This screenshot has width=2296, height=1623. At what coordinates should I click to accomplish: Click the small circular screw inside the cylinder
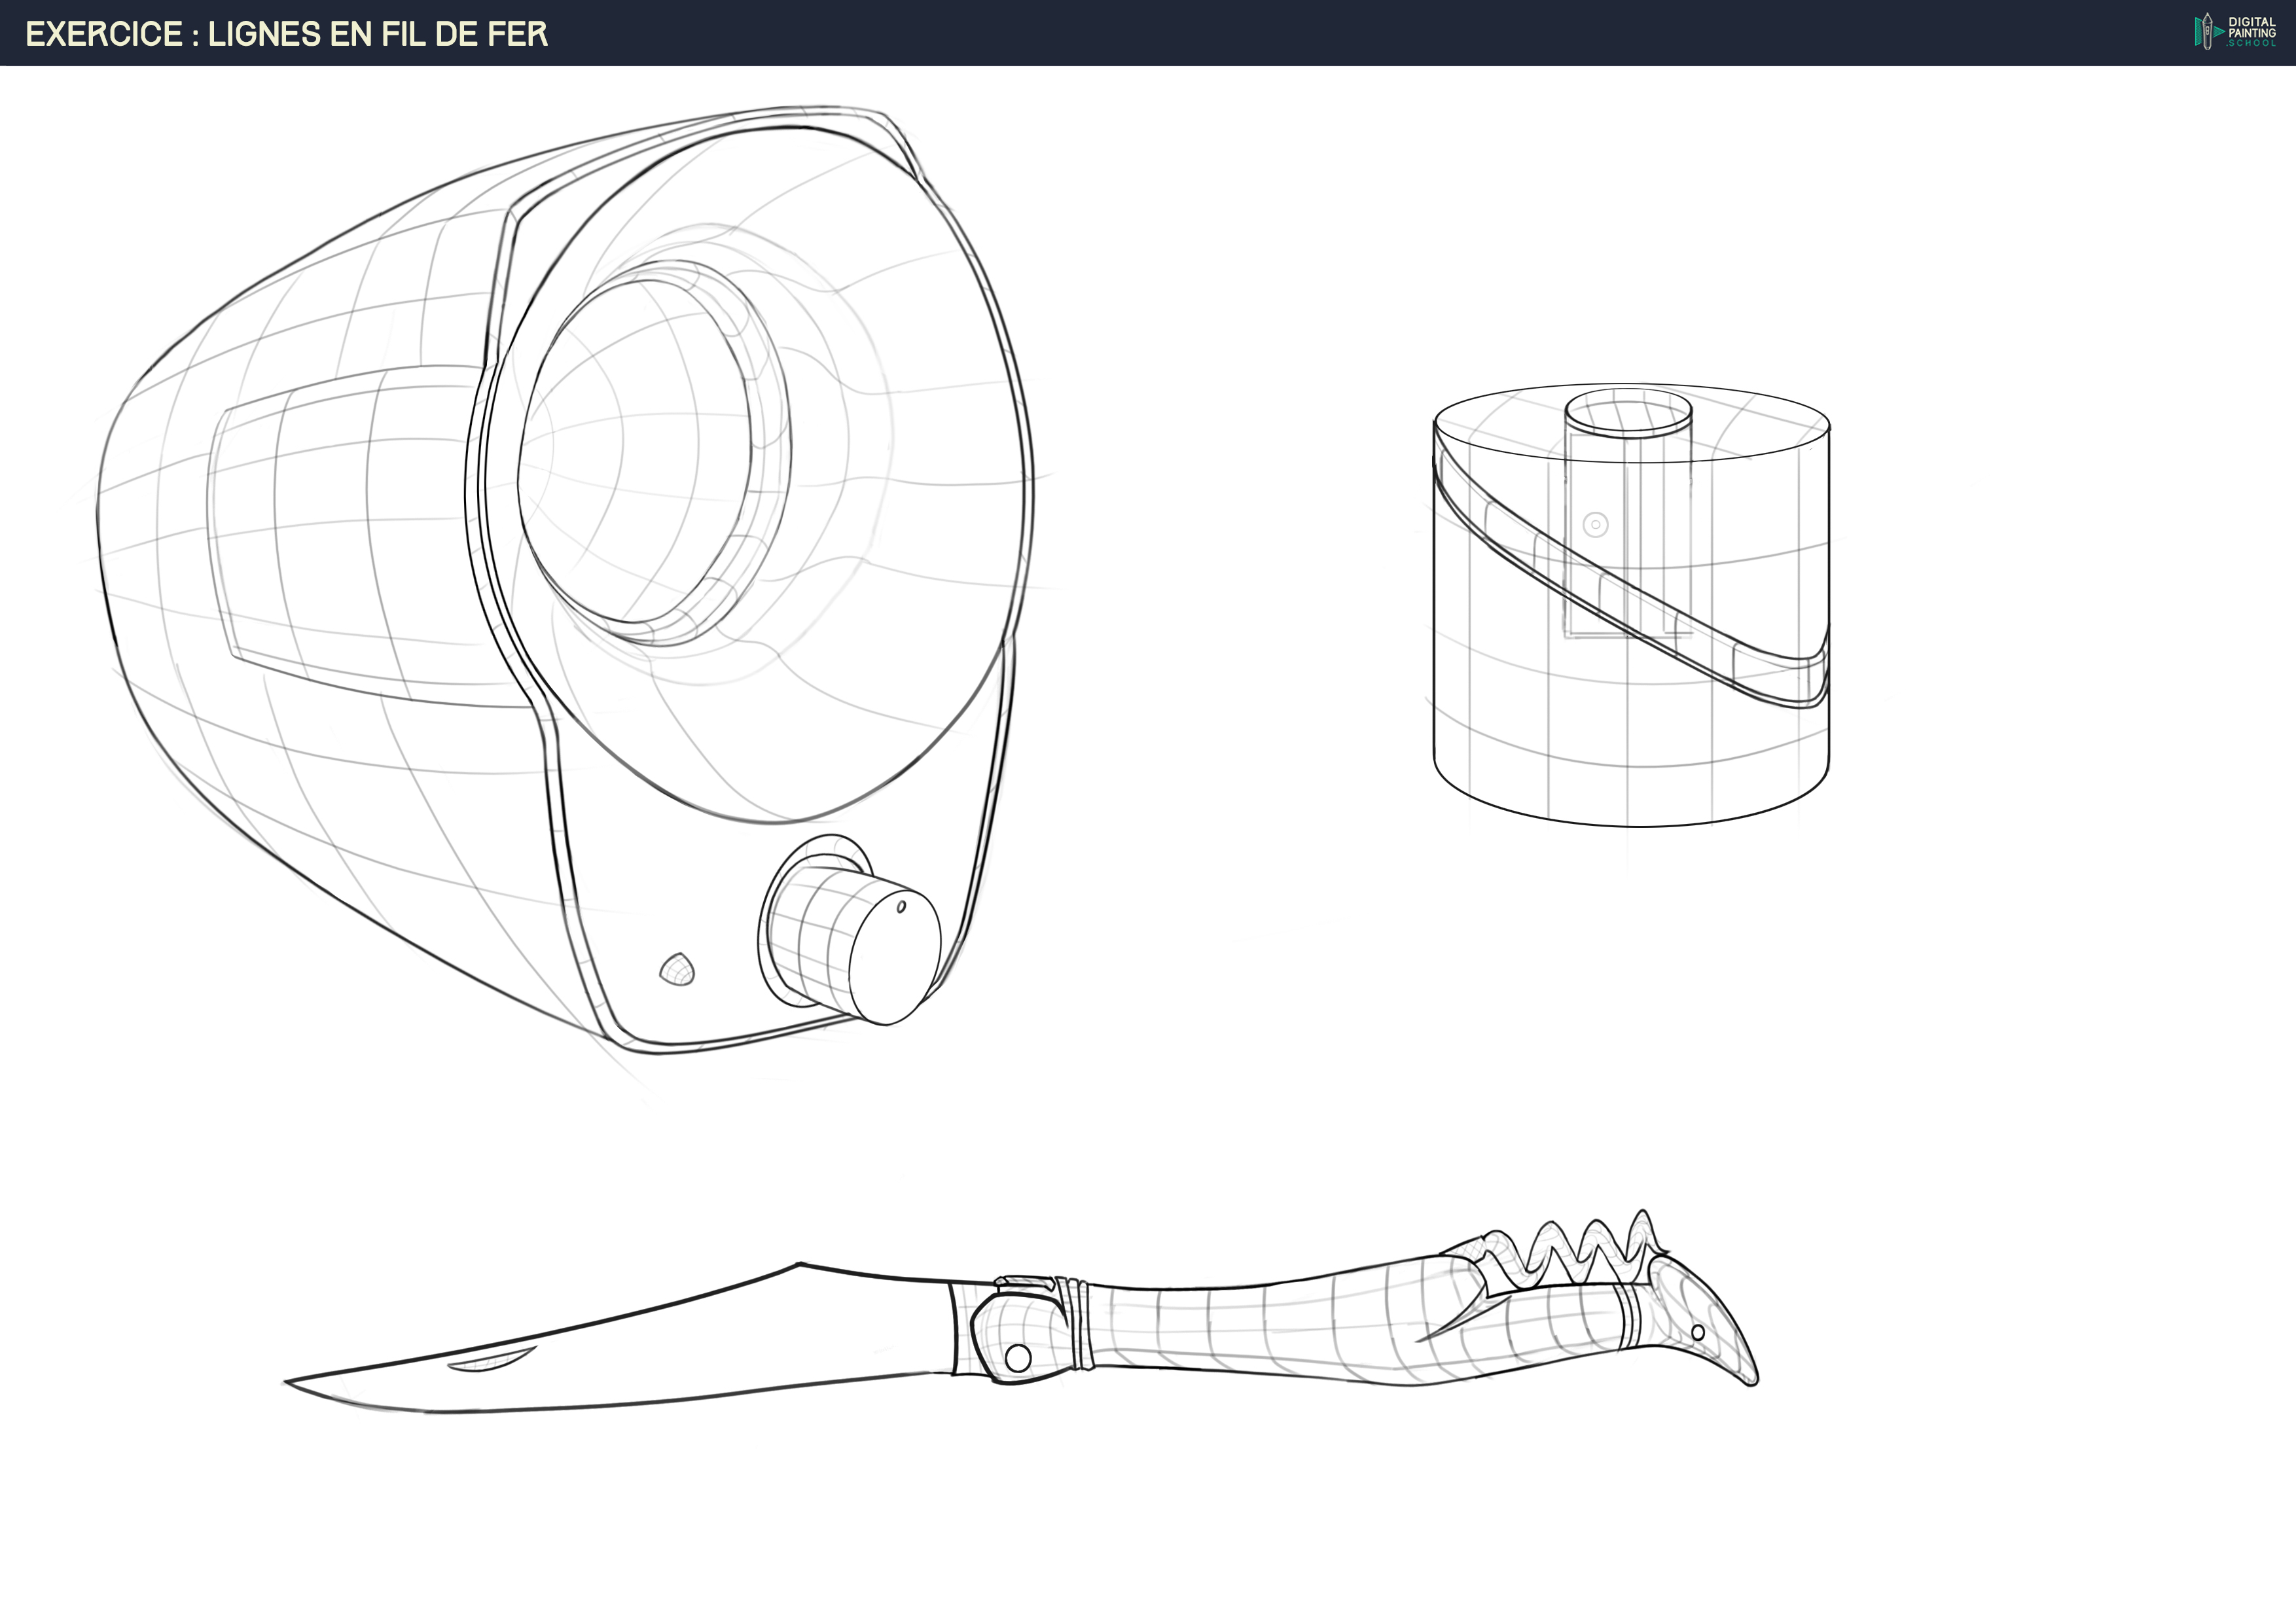[1596, 524]
